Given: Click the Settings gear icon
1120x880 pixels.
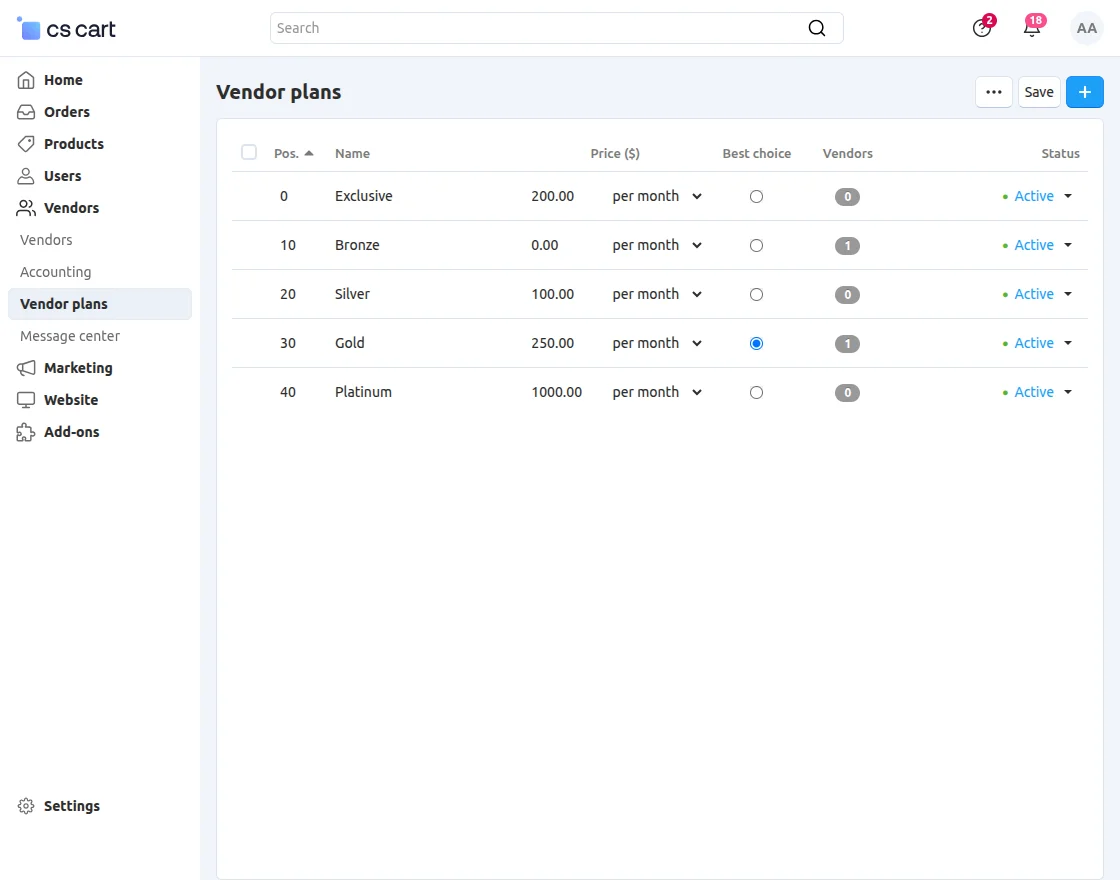Looking at the screenshot, I should [x=26, y=806].
